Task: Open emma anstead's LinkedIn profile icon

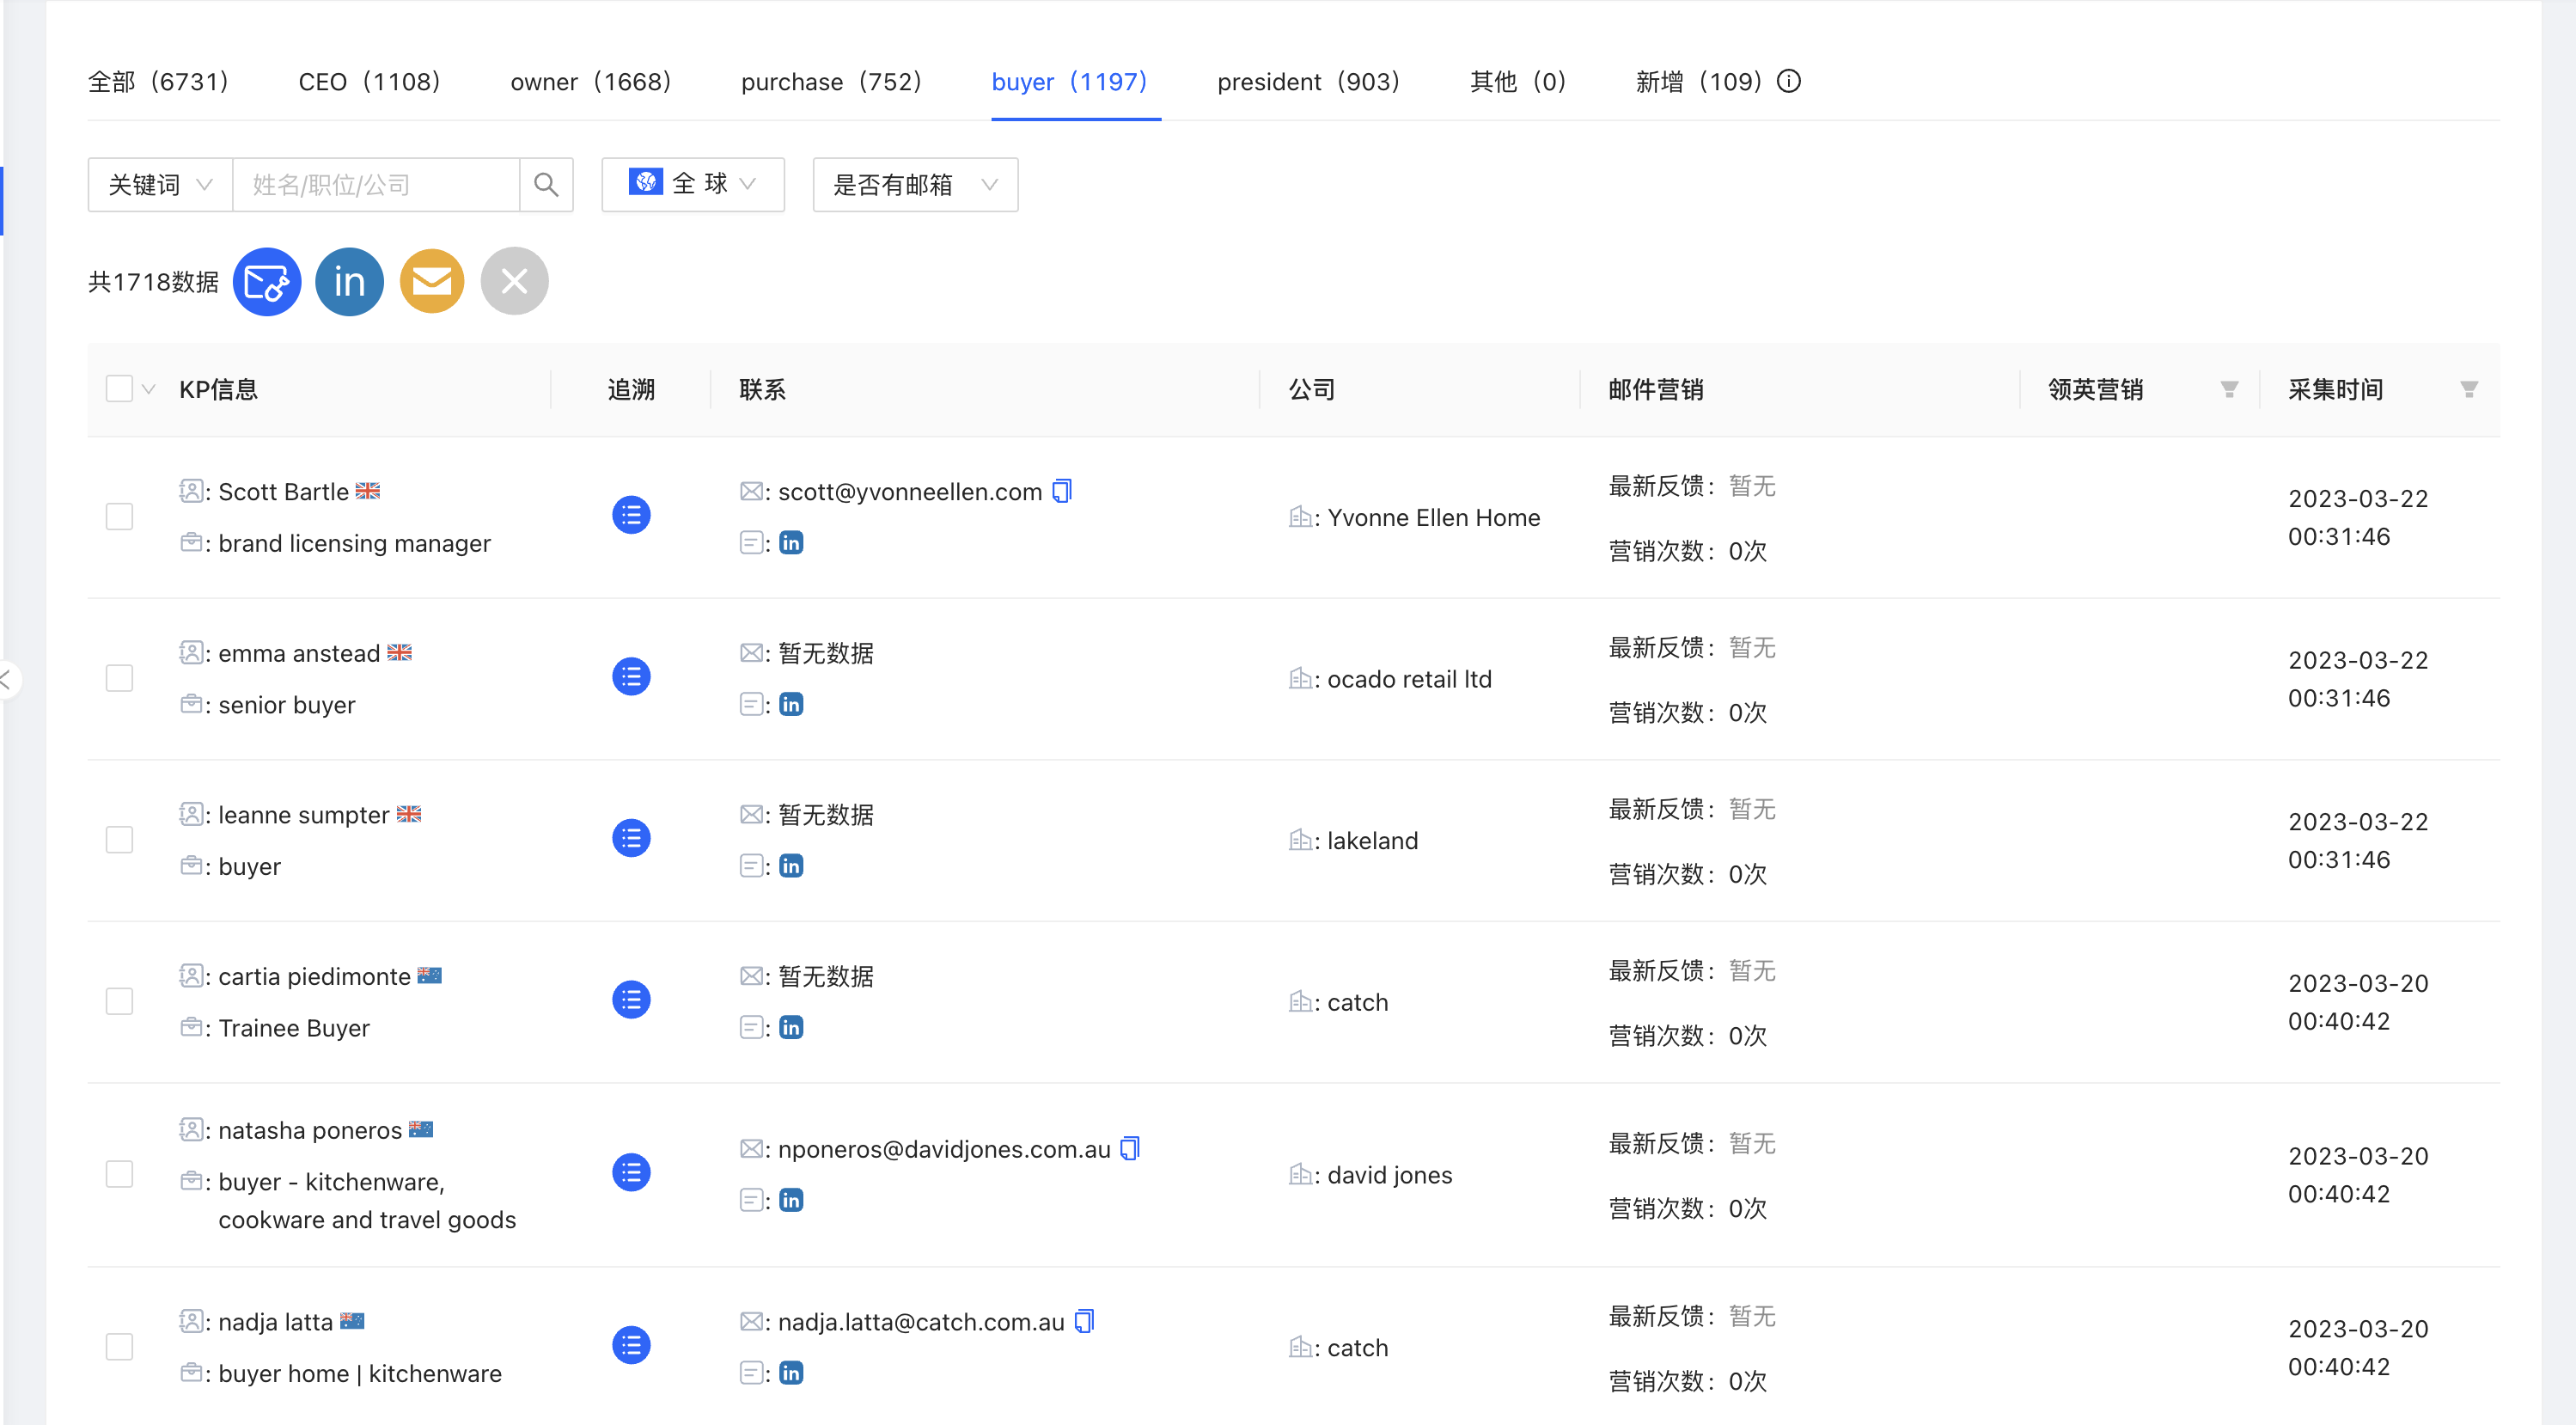Action: (791, 705)
